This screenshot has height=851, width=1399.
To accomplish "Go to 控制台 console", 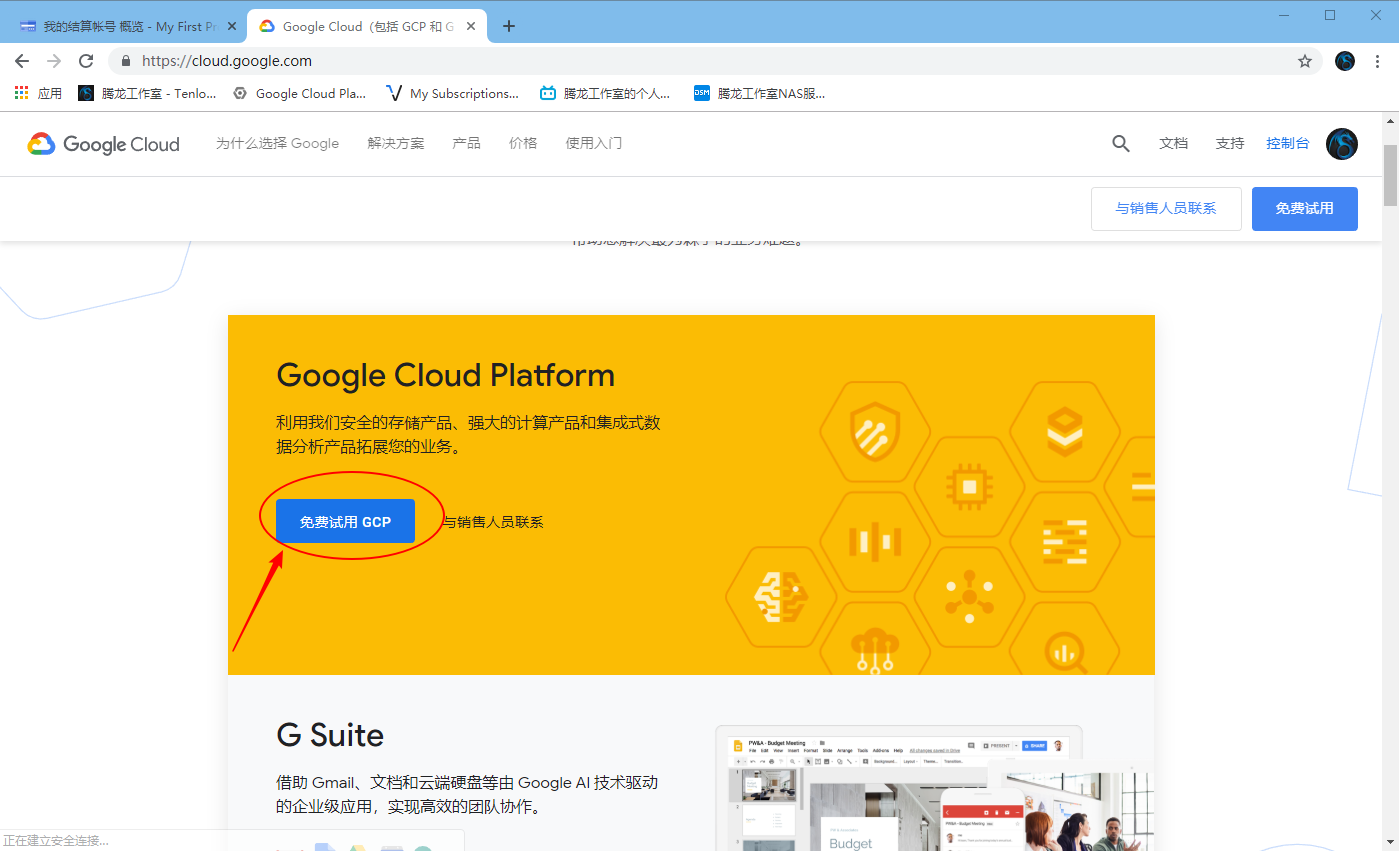I will tap(1288, 143).
